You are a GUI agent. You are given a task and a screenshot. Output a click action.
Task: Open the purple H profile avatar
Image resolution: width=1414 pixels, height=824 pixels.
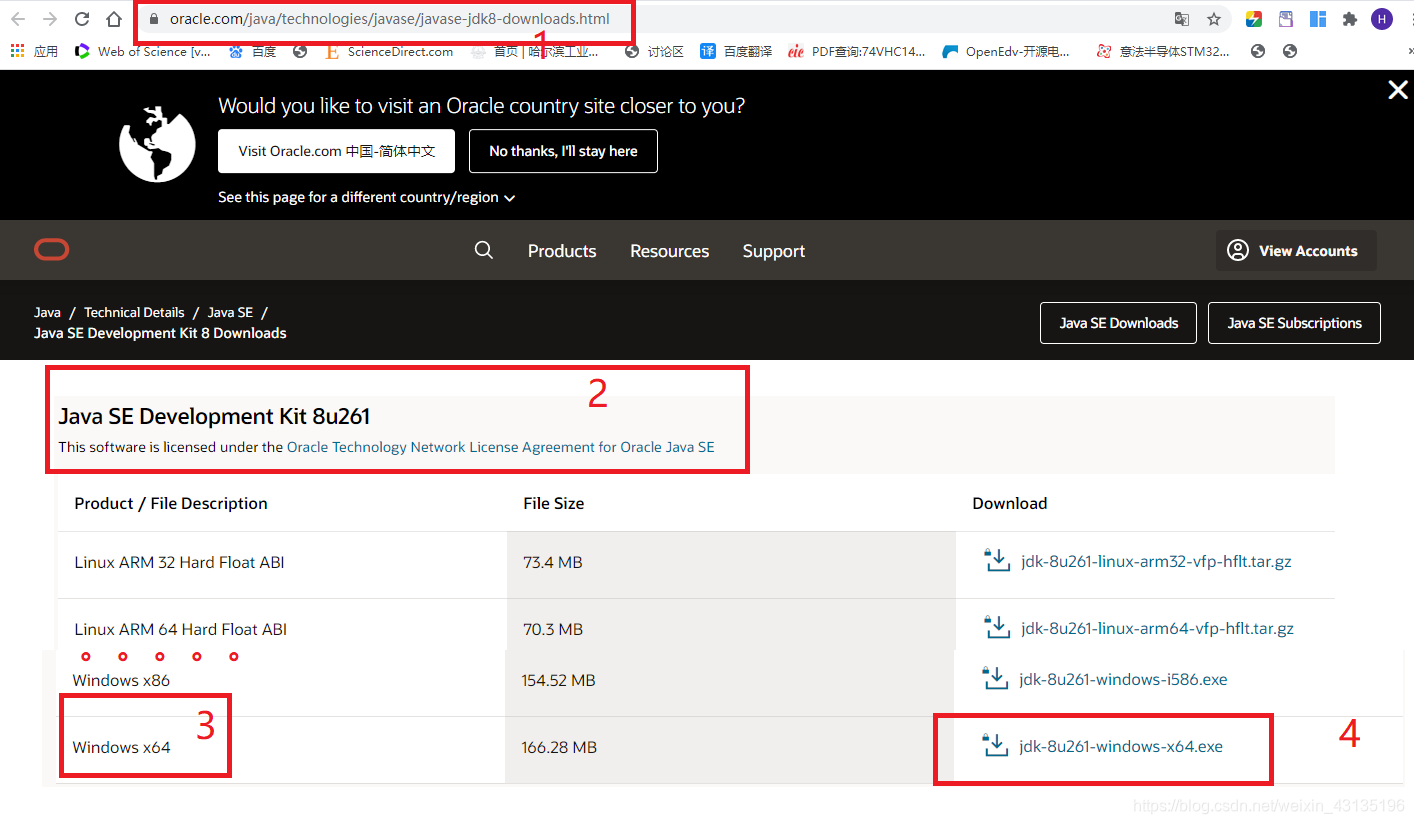[x=1382, y=19]
